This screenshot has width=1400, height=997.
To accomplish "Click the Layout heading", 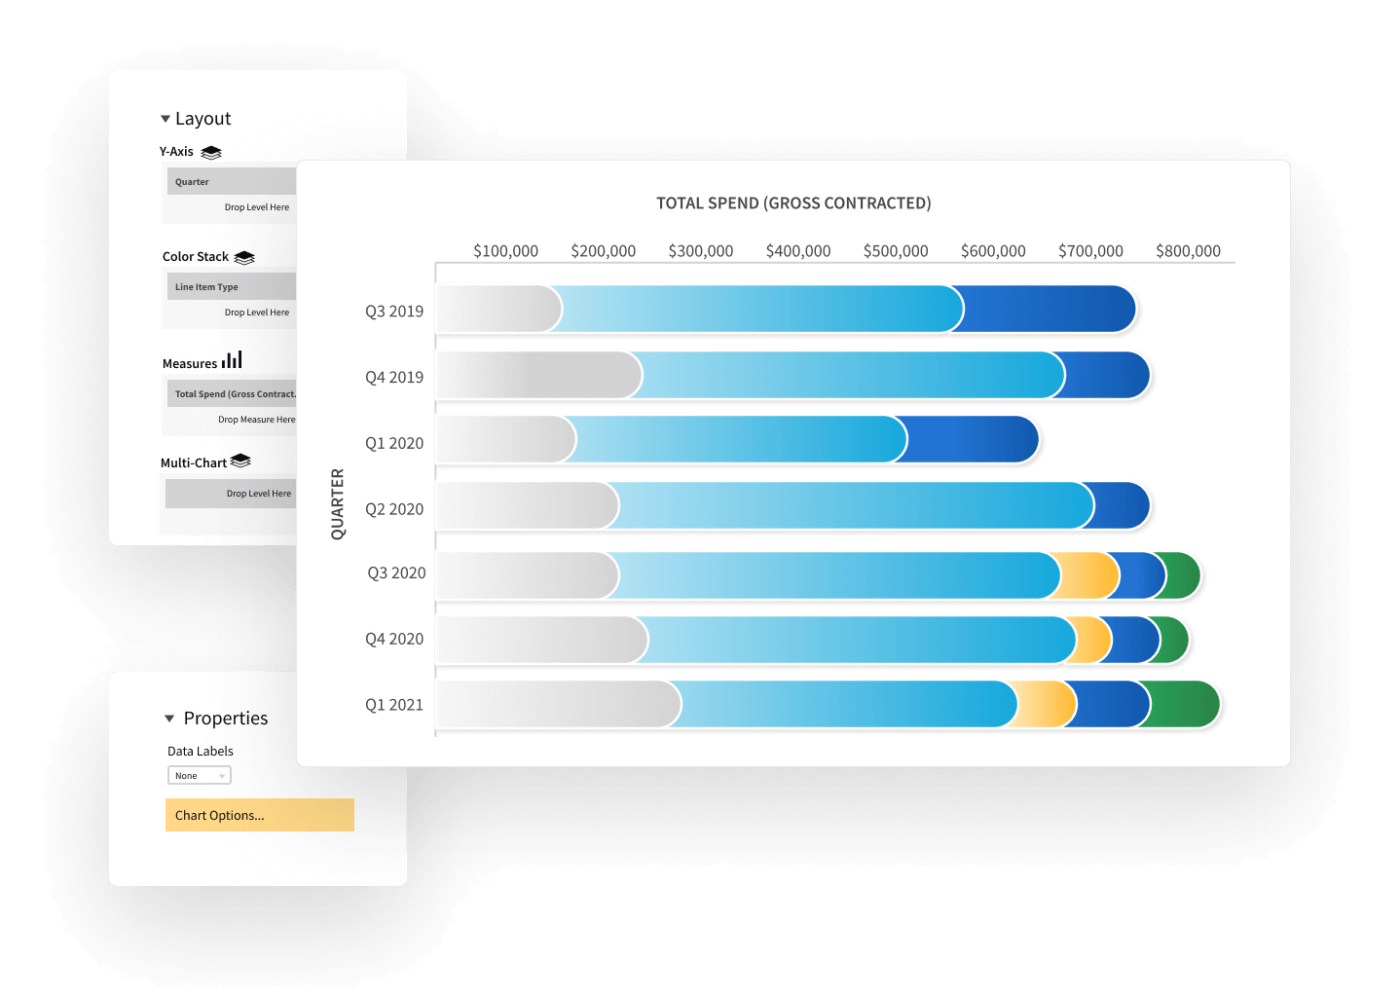I will click(203, 119).
